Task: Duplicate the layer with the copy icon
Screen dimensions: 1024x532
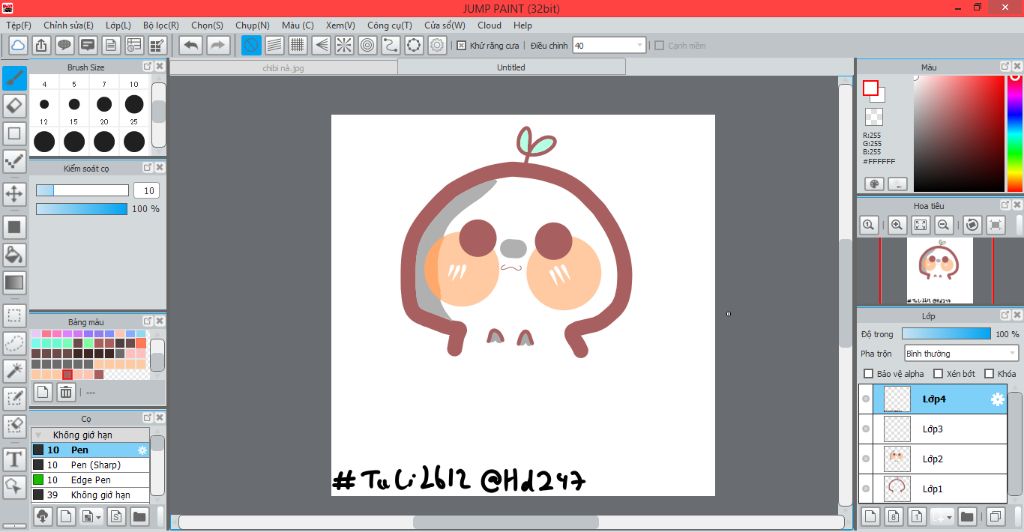Action: pos(995,516)
